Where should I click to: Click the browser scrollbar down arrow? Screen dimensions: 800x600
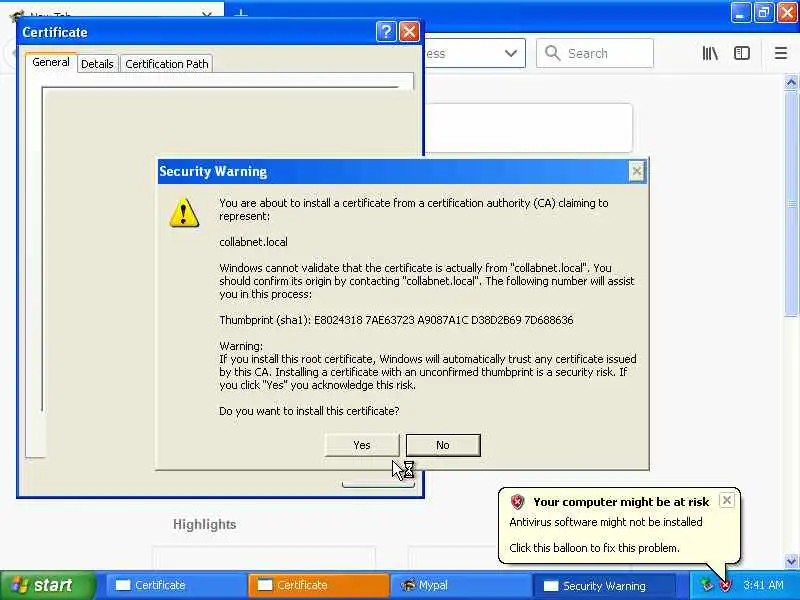(791, 561)
